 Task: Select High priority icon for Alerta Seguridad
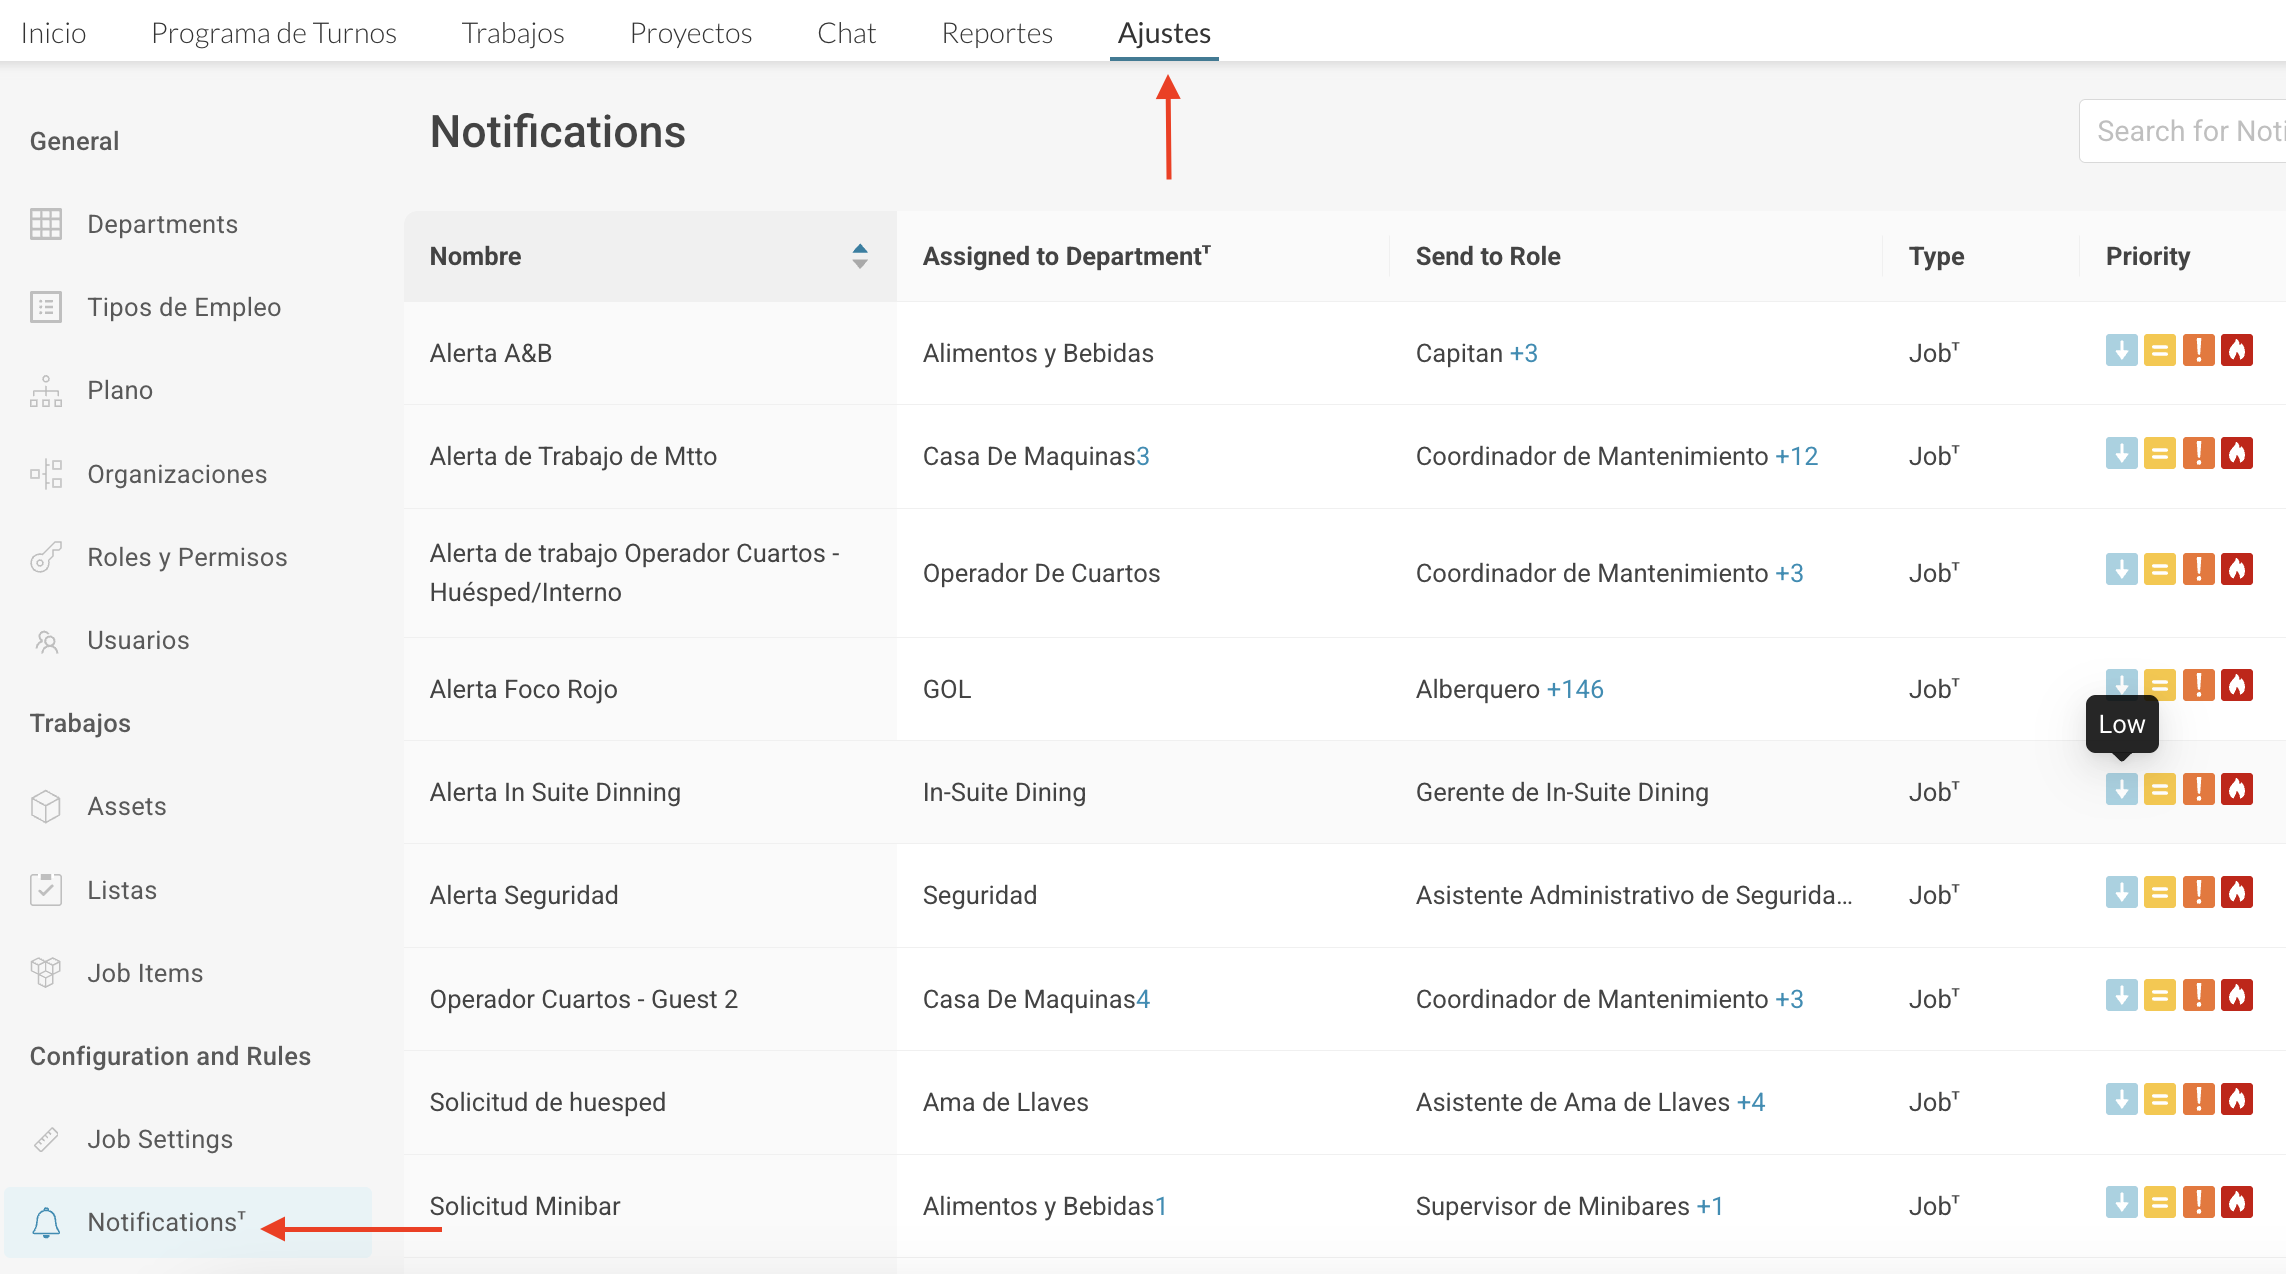point(2199,893)
